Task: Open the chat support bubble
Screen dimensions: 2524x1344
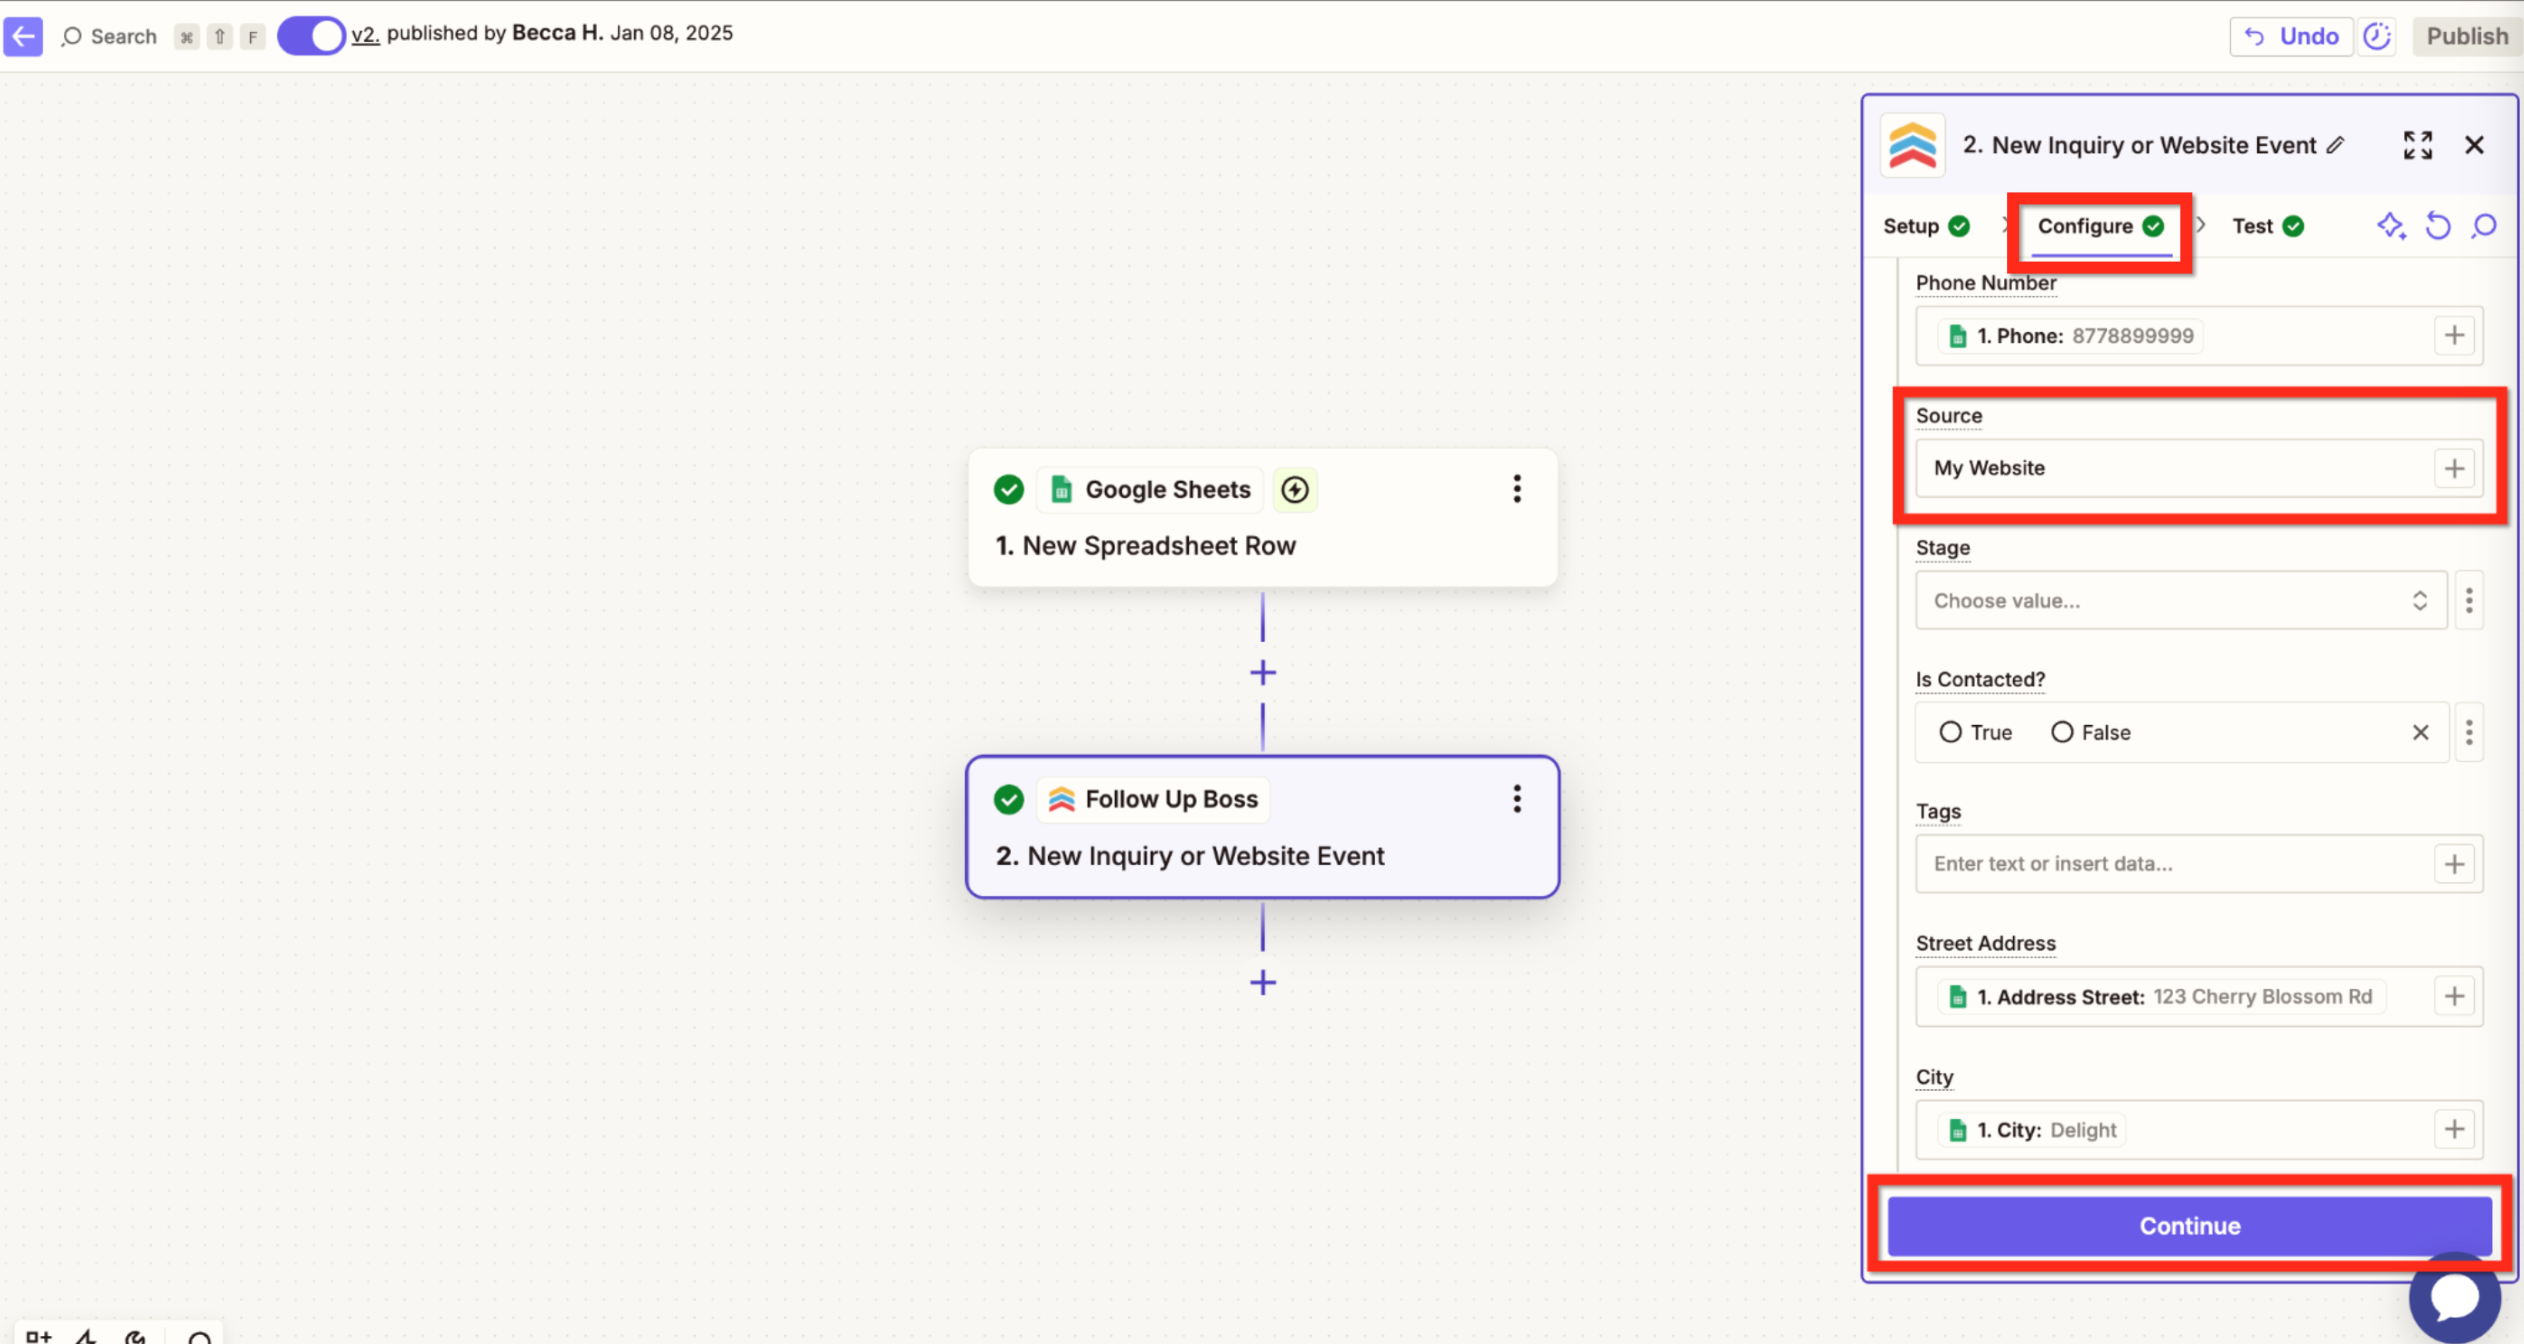Action: 2455,1297
